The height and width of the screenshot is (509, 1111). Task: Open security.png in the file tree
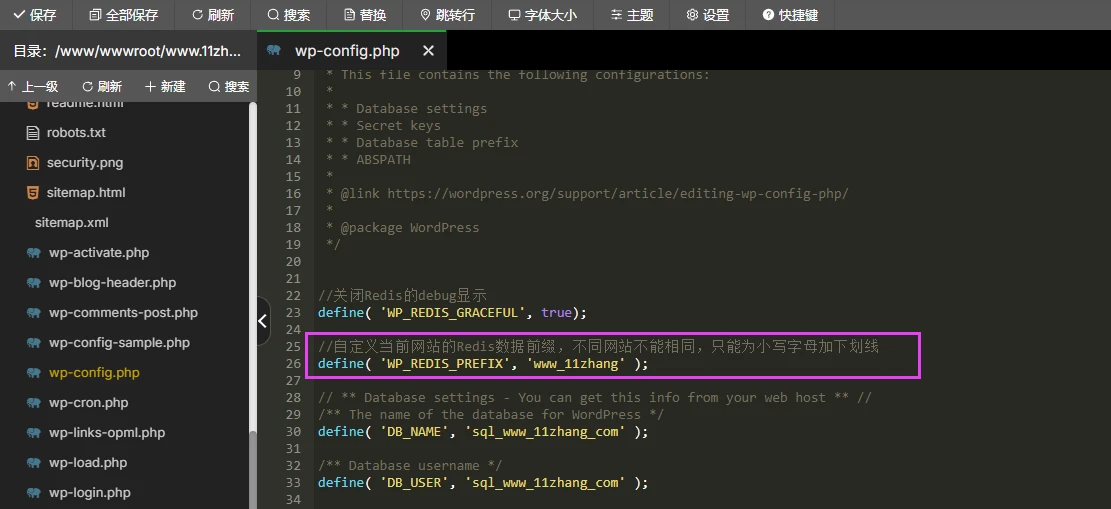point(84,162)
